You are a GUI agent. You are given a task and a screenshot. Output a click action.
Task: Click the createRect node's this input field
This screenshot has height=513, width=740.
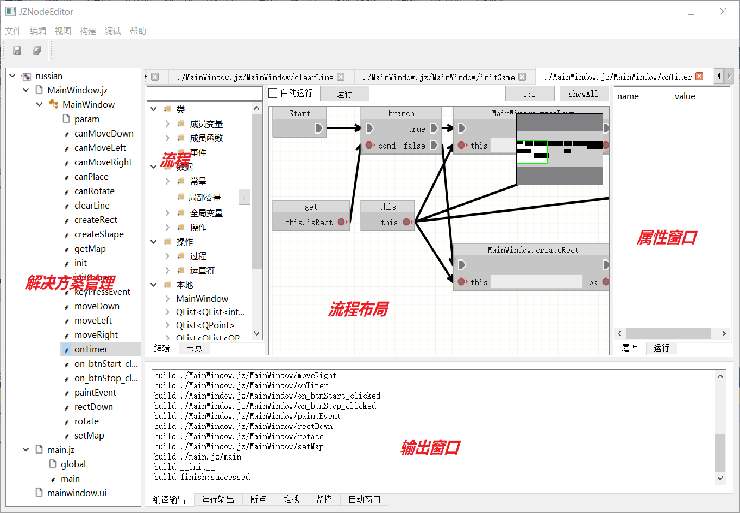[537, 282]
